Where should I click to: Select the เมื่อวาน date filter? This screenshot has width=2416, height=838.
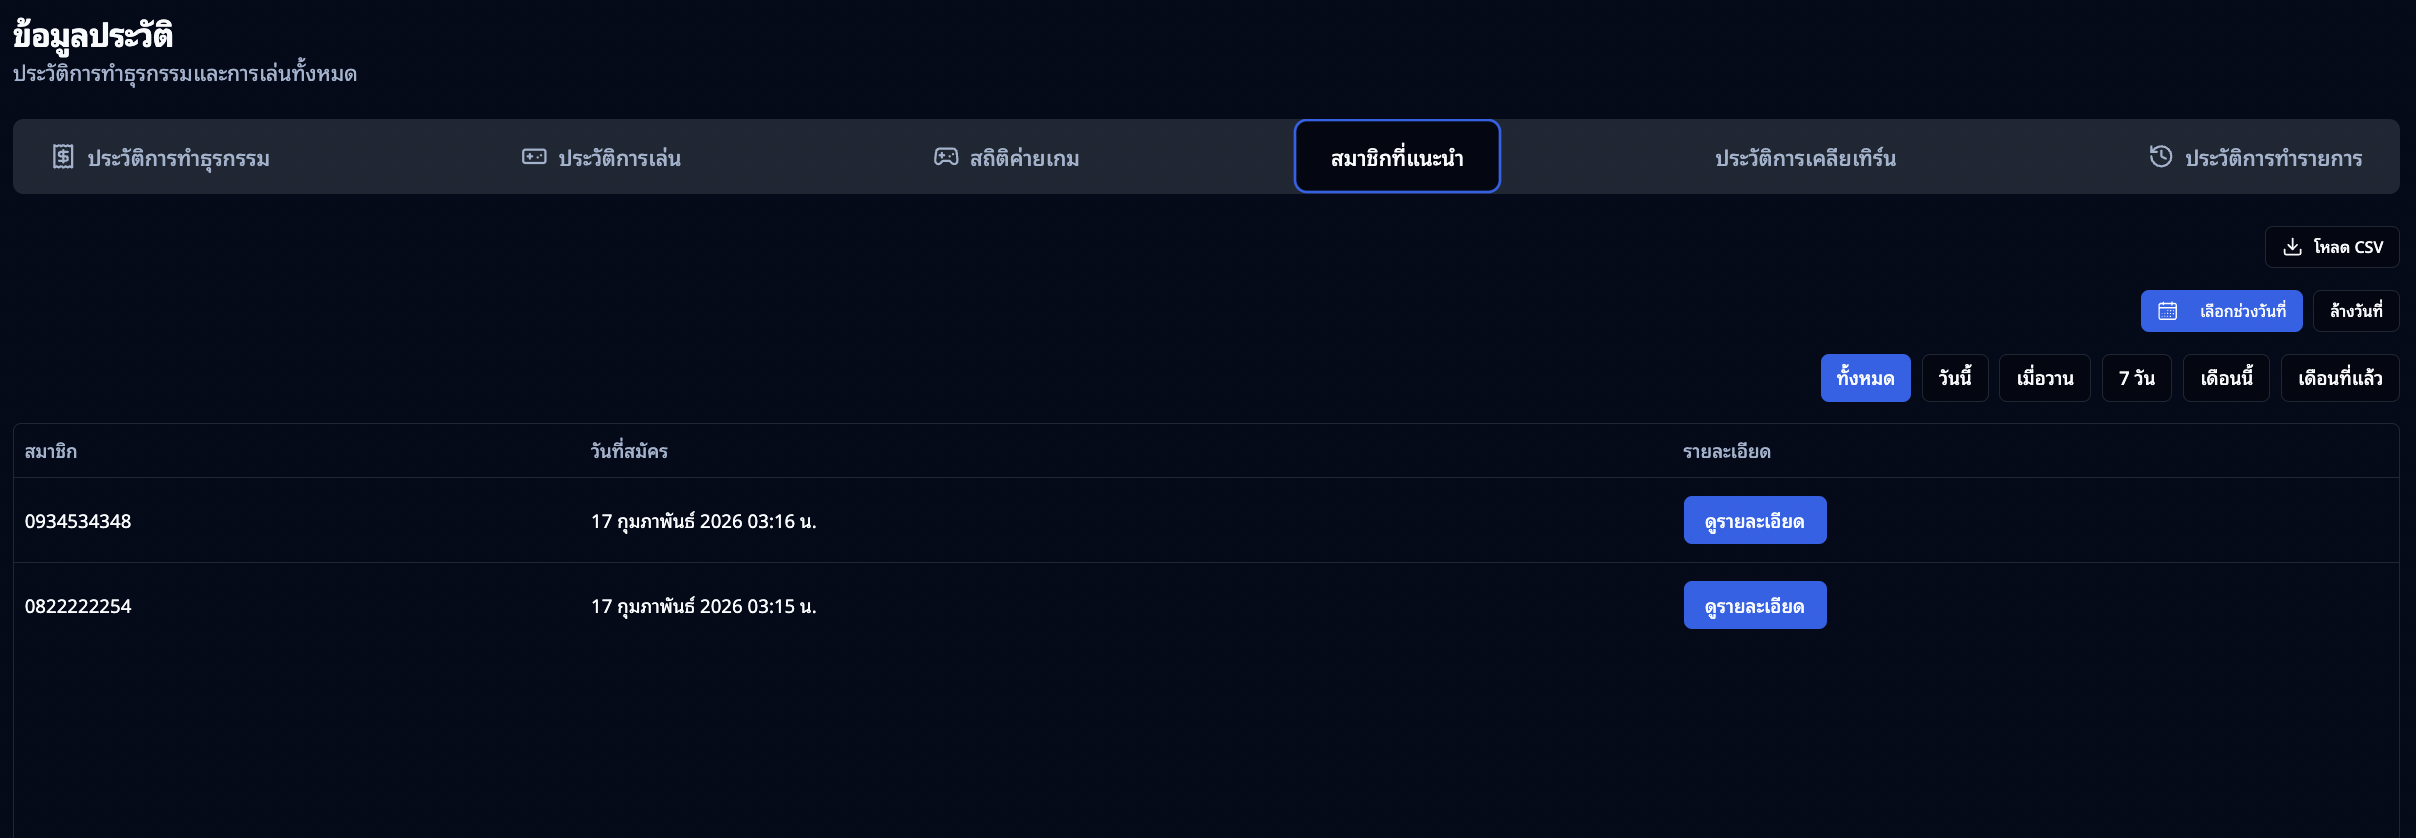pos(2044,378)
